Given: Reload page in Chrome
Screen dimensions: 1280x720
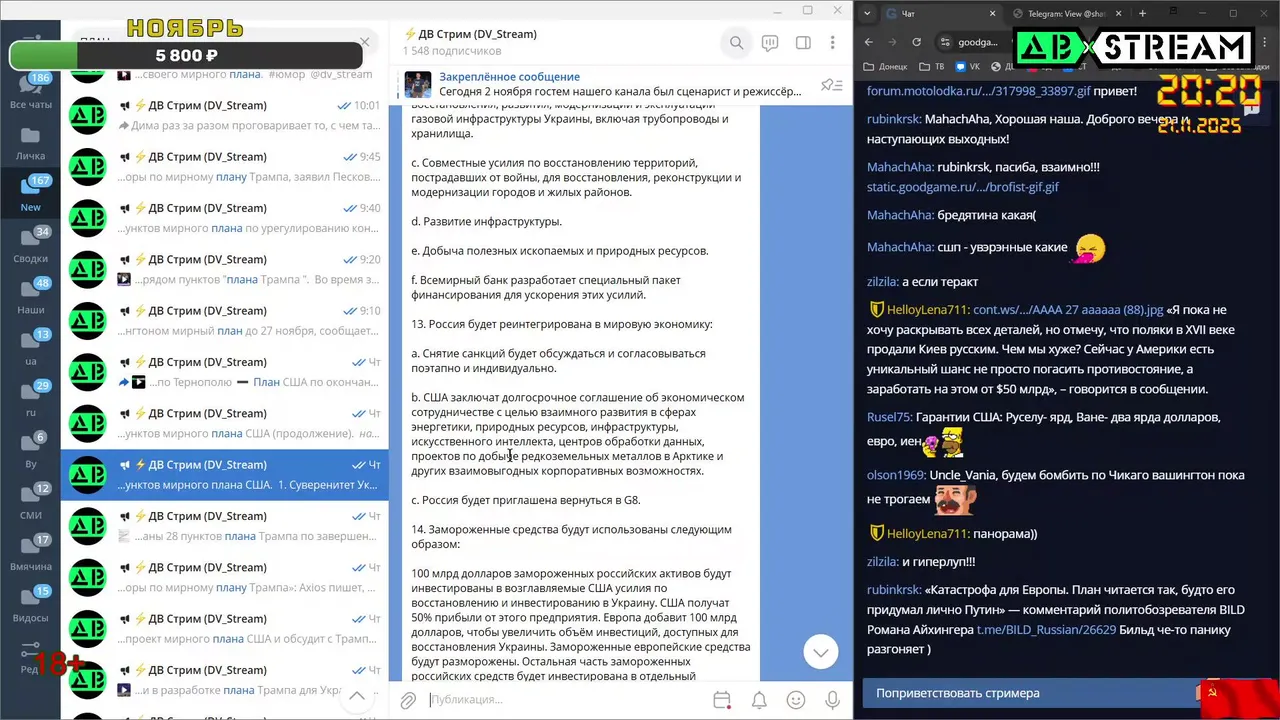Looking at the screenshot, I should tap(916, 42).
